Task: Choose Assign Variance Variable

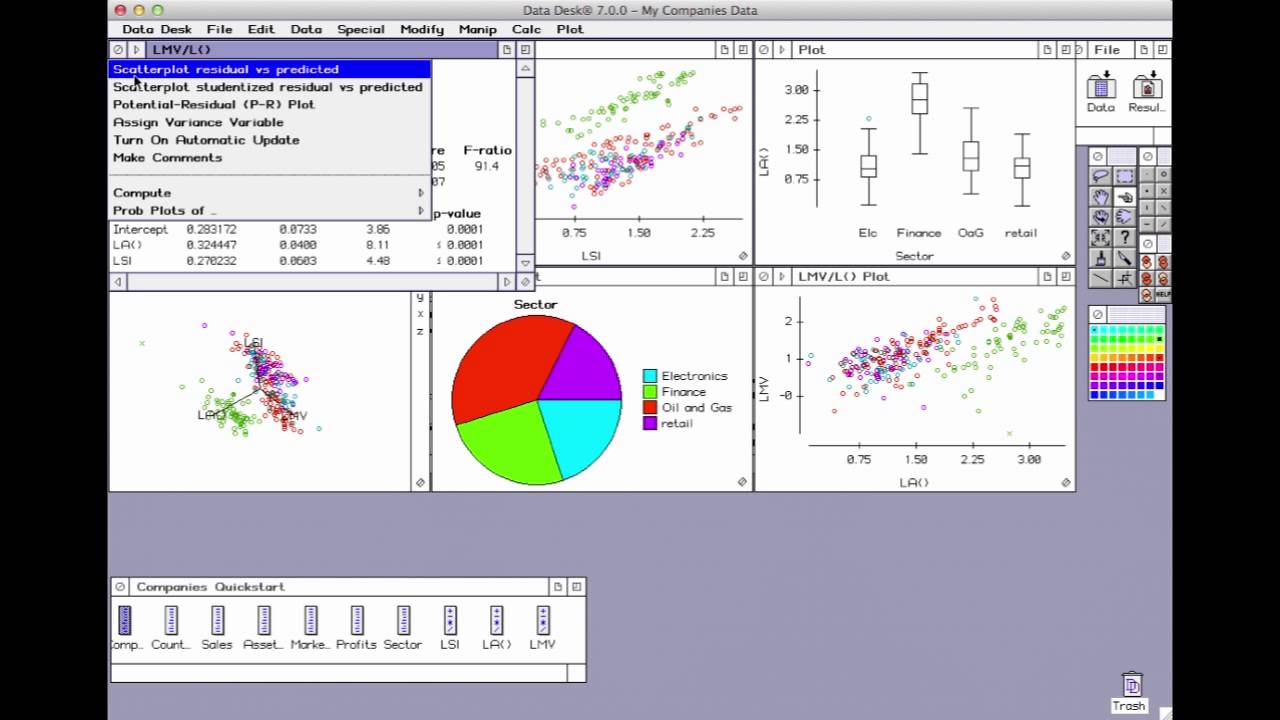Action: 269,122
